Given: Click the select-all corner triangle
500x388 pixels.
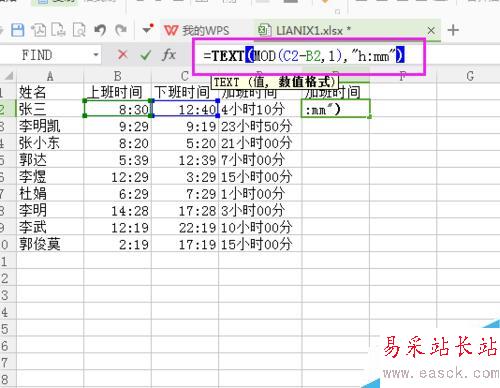Looking at the screenshot, I should (9, 76).
